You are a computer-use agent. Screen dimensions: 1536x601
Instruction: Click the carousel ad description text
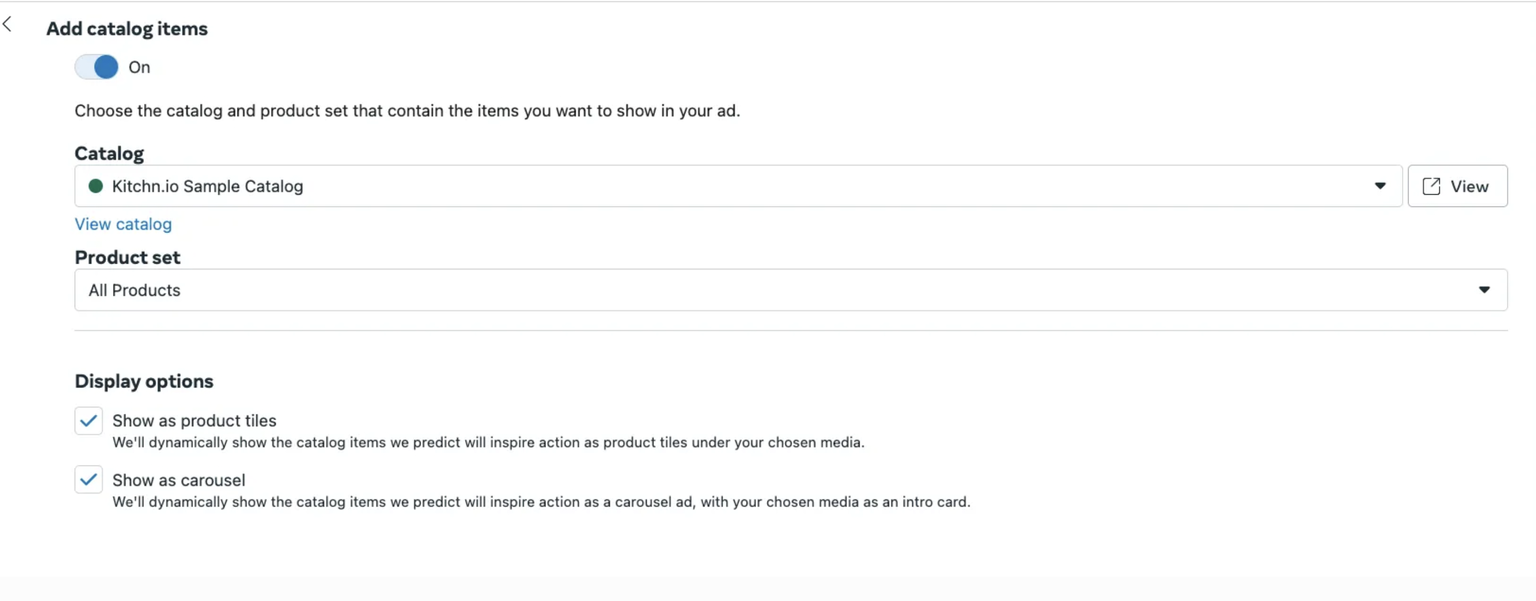click(x=541, y=502)
